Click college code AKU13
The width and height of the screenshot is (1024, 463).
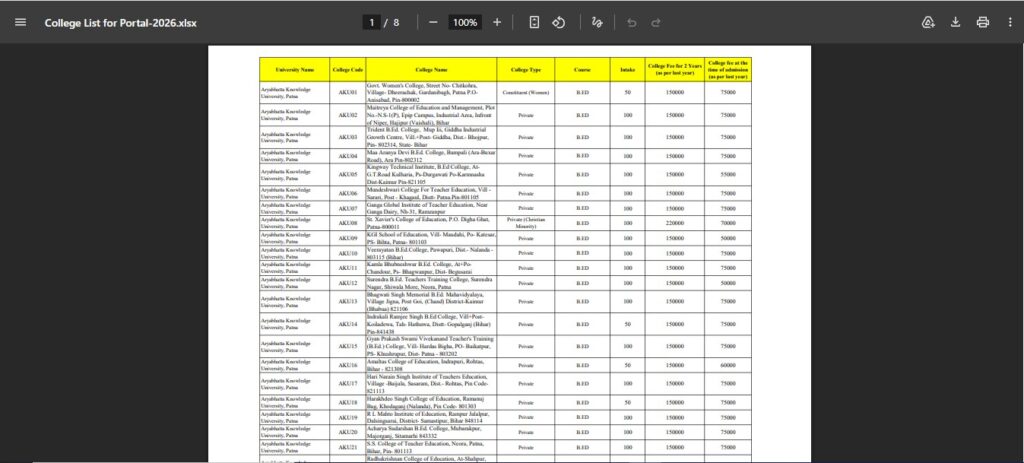point(347,302)
